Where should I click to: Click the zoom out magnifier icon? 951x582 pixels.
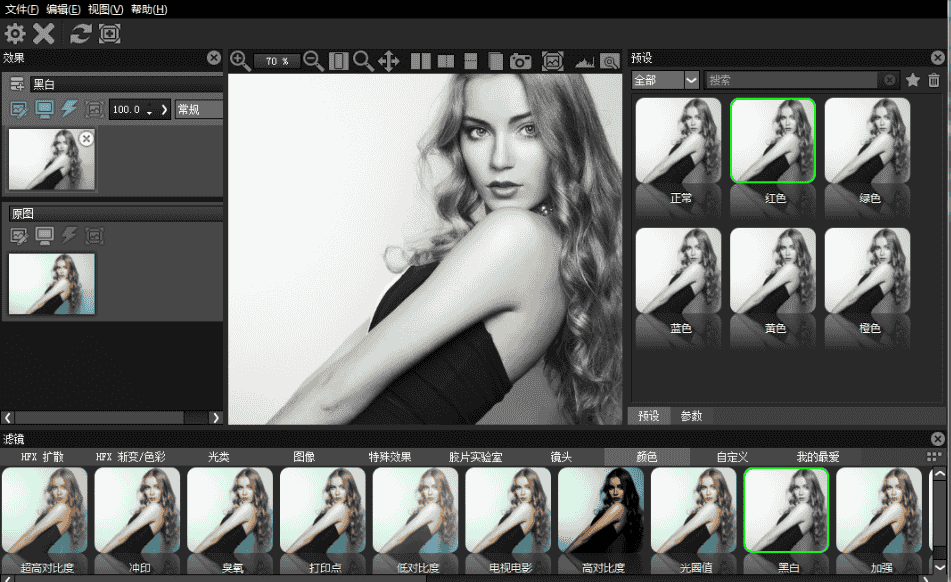314,61
